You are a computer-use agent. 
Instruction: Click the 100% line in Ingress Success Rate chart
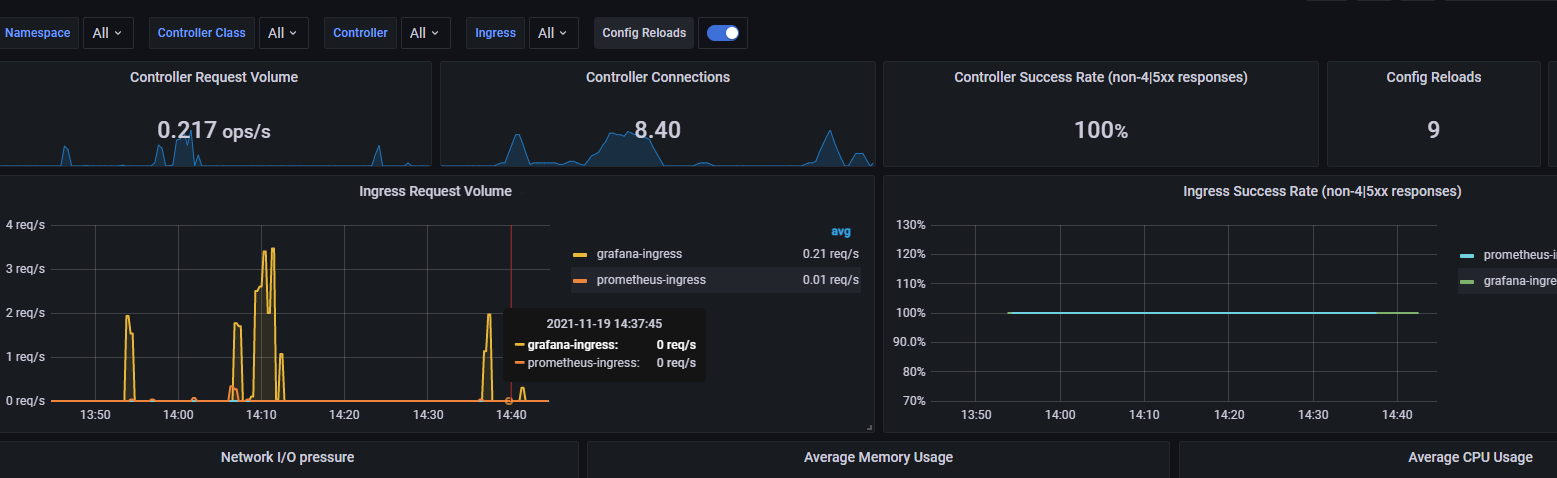click(1213, 313)
